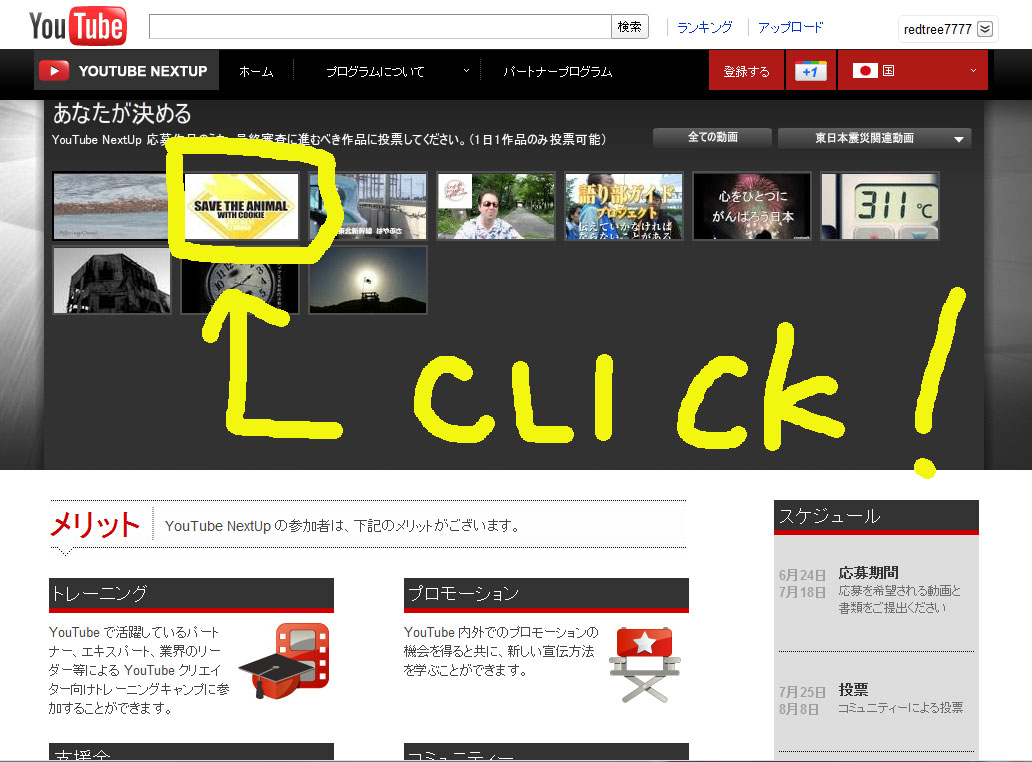1032x762 pixels.
Task: Show all videos with 全ての動画 button
Action: coord(712,138)
